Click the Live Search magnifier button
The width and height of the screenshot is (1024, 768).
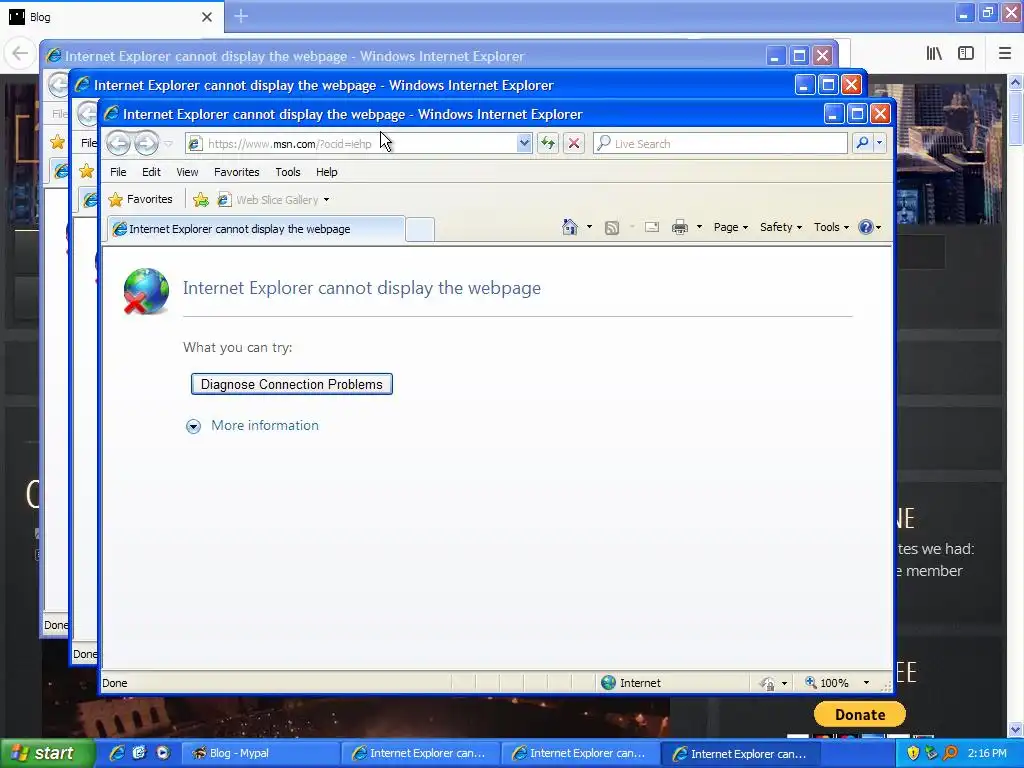point(862,143)
